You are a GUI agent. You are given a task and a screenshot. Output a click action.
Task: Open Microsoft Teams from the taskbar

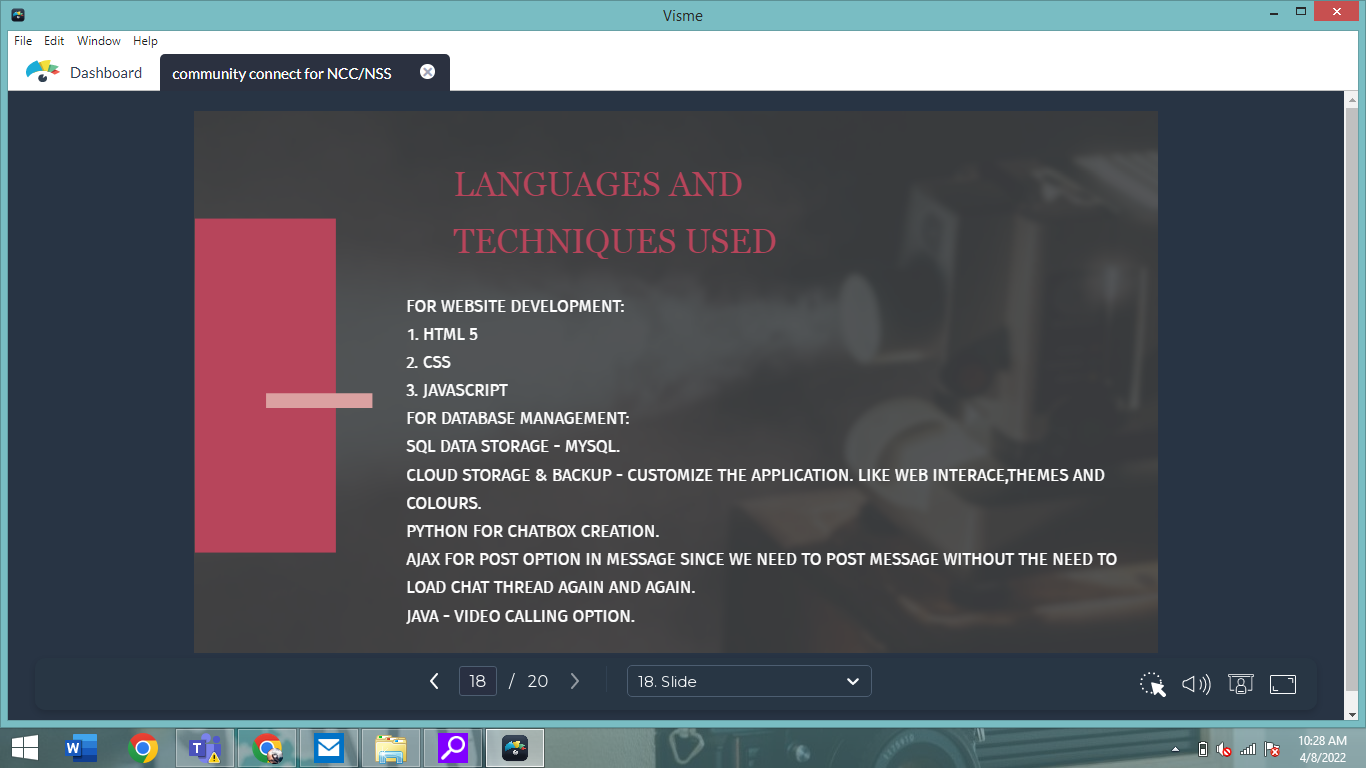coord(205,747)
